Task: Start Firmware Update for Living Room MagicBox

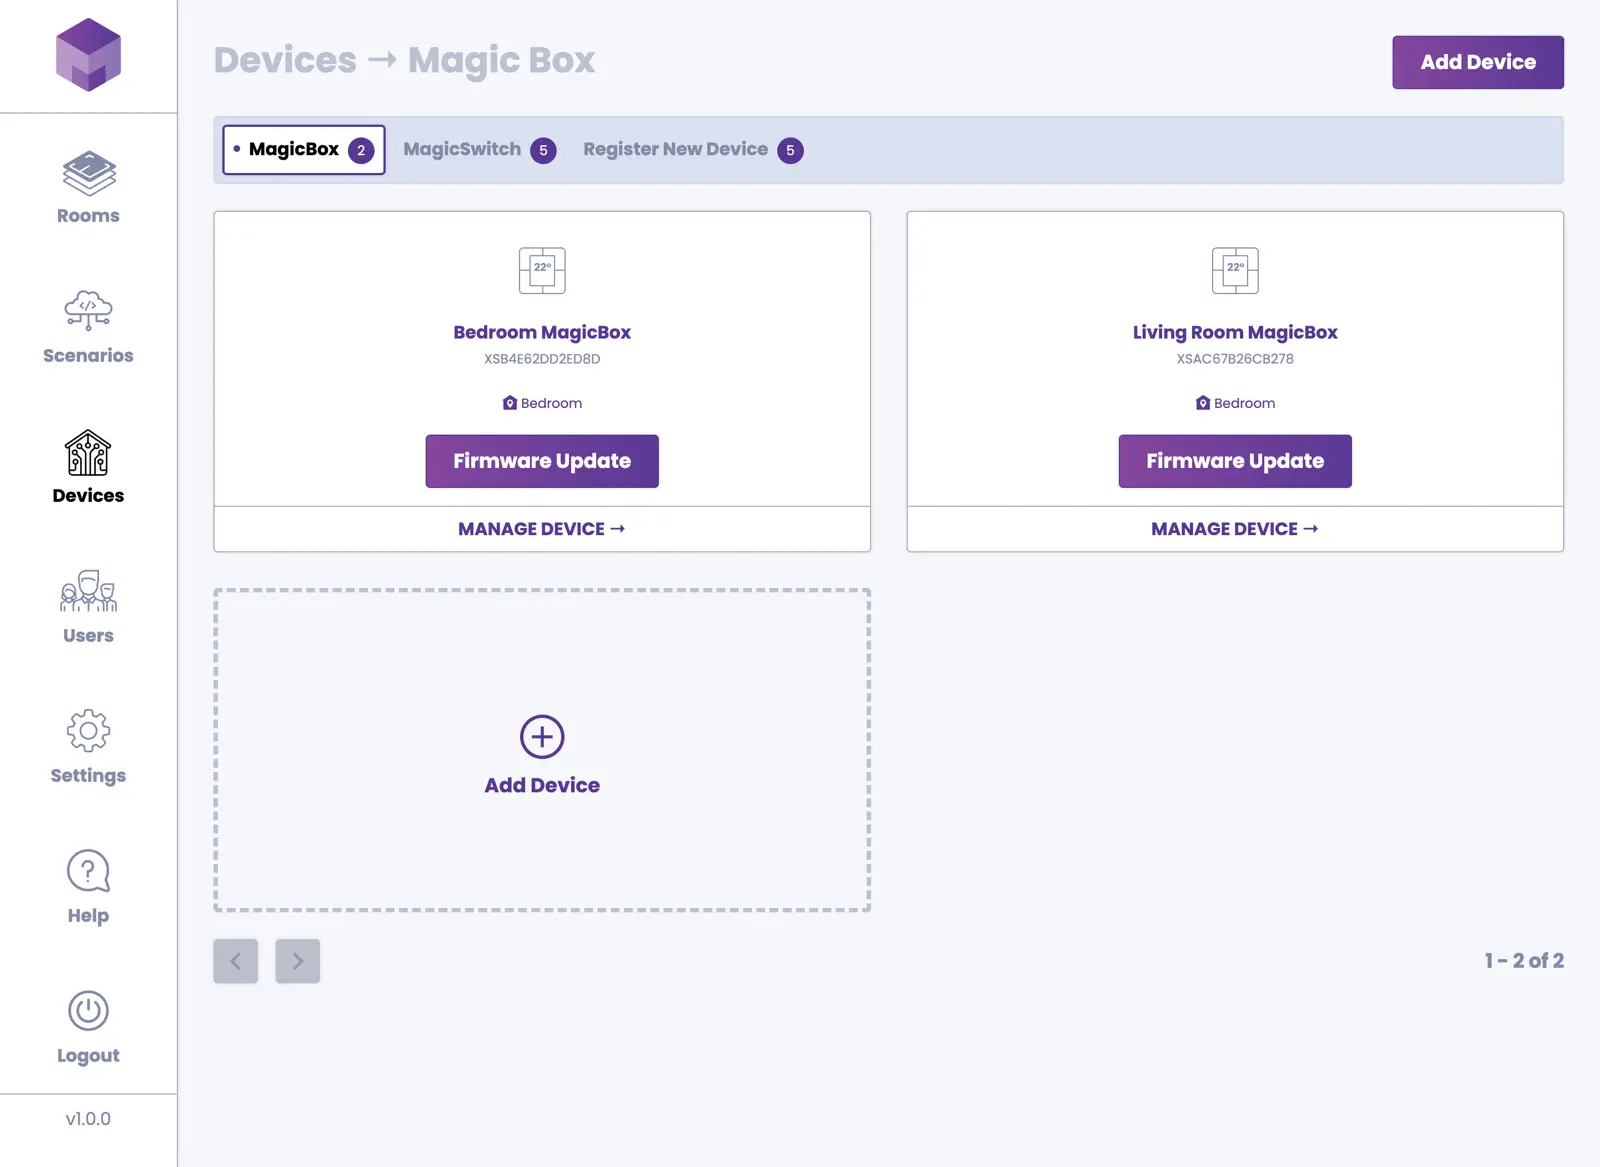Action: coord(1235,461)
